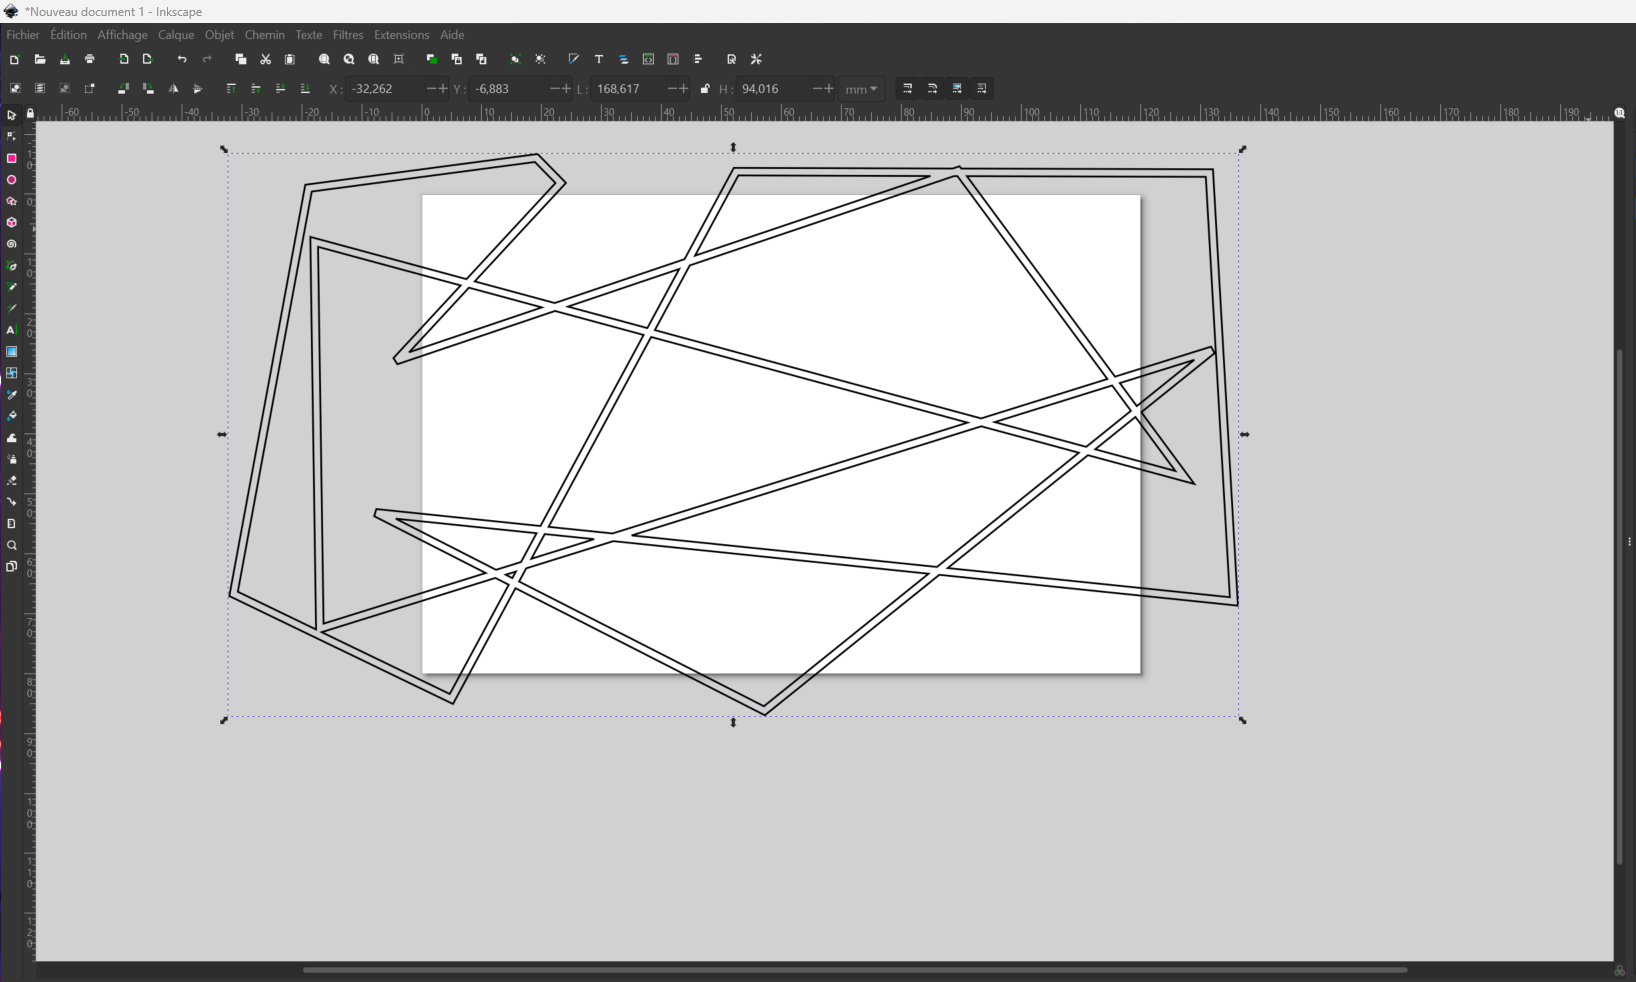1636x982 pixels.
Task: Click the Import icon
Action: point(123,60)
